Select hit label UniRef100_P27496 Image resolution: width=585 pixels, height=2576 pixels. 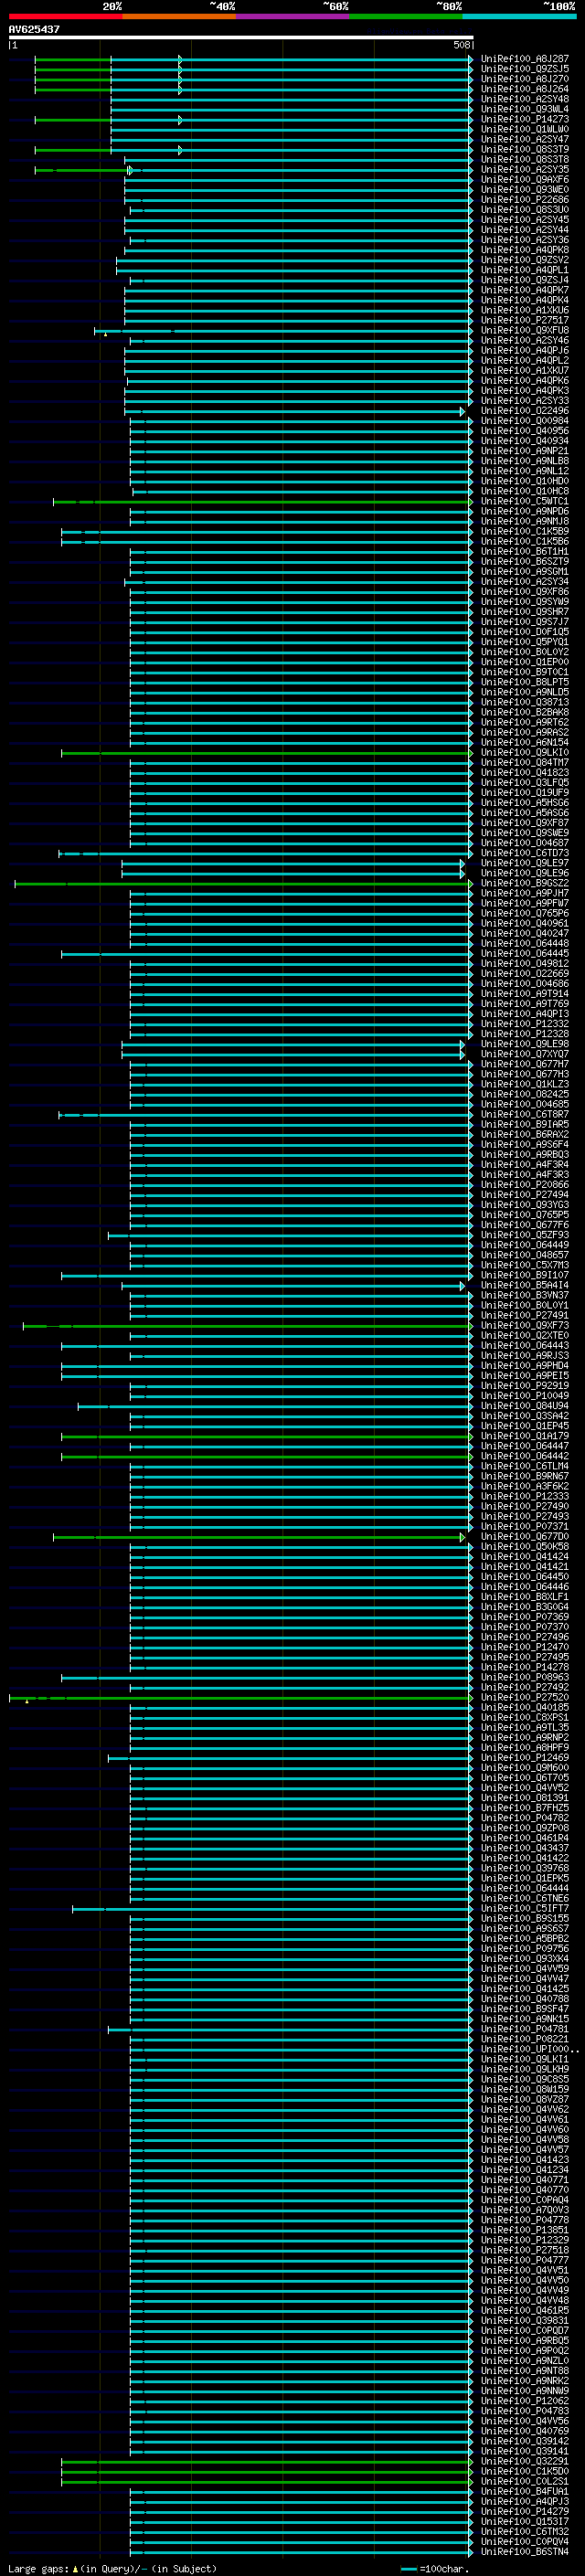point(525,1638)
